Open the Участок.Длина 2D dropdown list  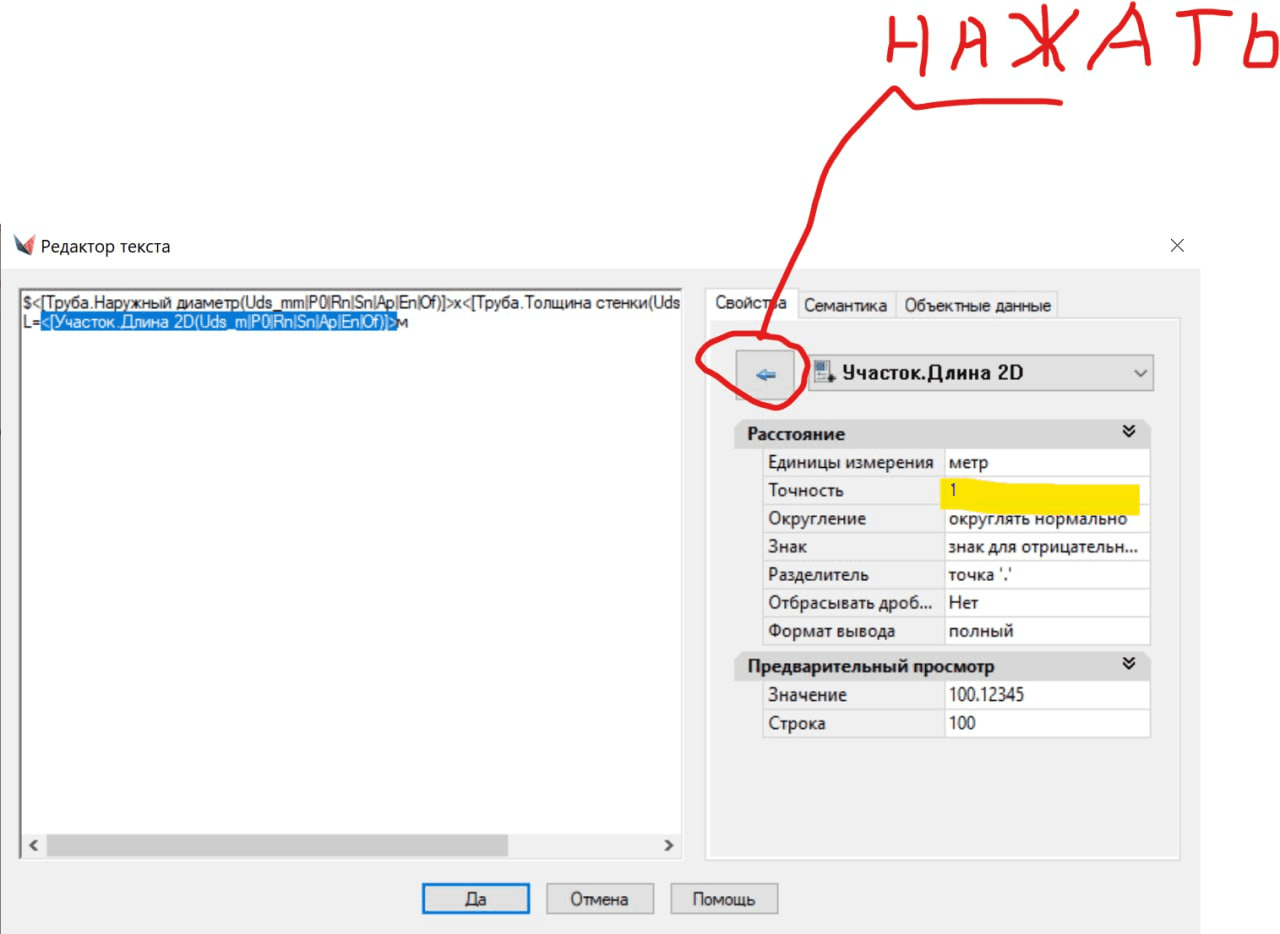coord(1140,373)
